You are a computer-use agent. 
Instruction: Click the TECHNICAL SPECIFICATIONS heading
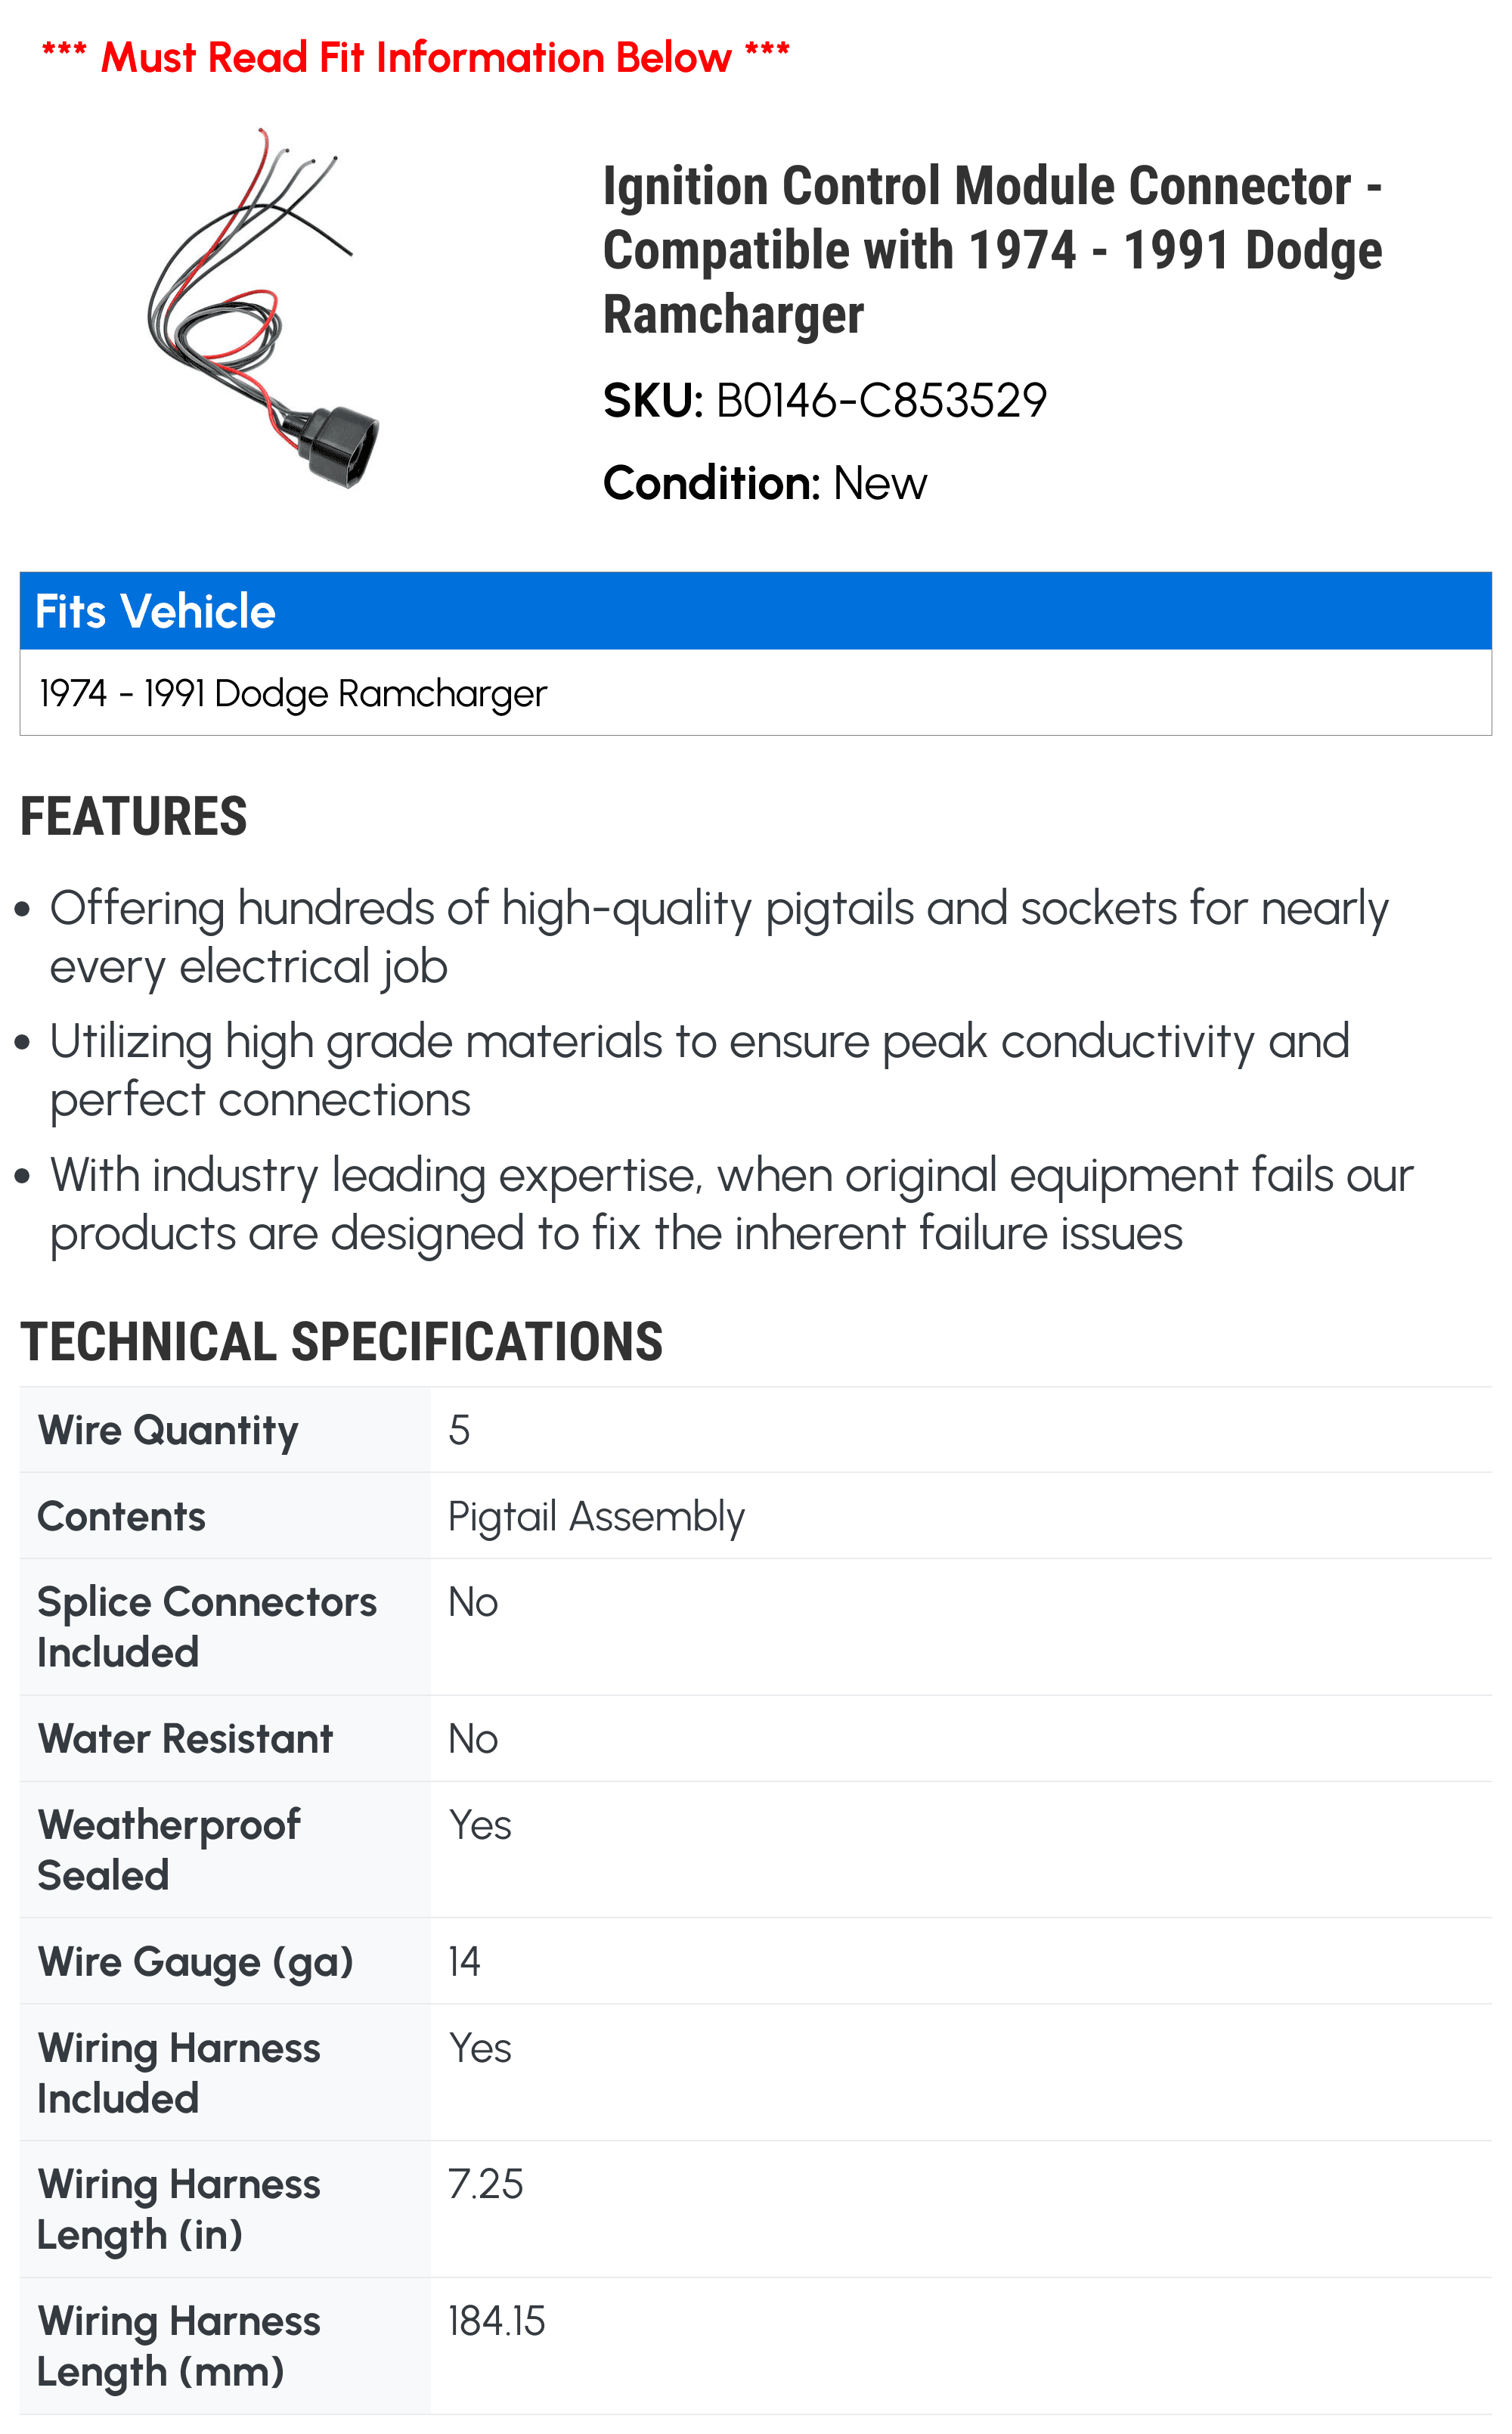tap(341, 1342)
